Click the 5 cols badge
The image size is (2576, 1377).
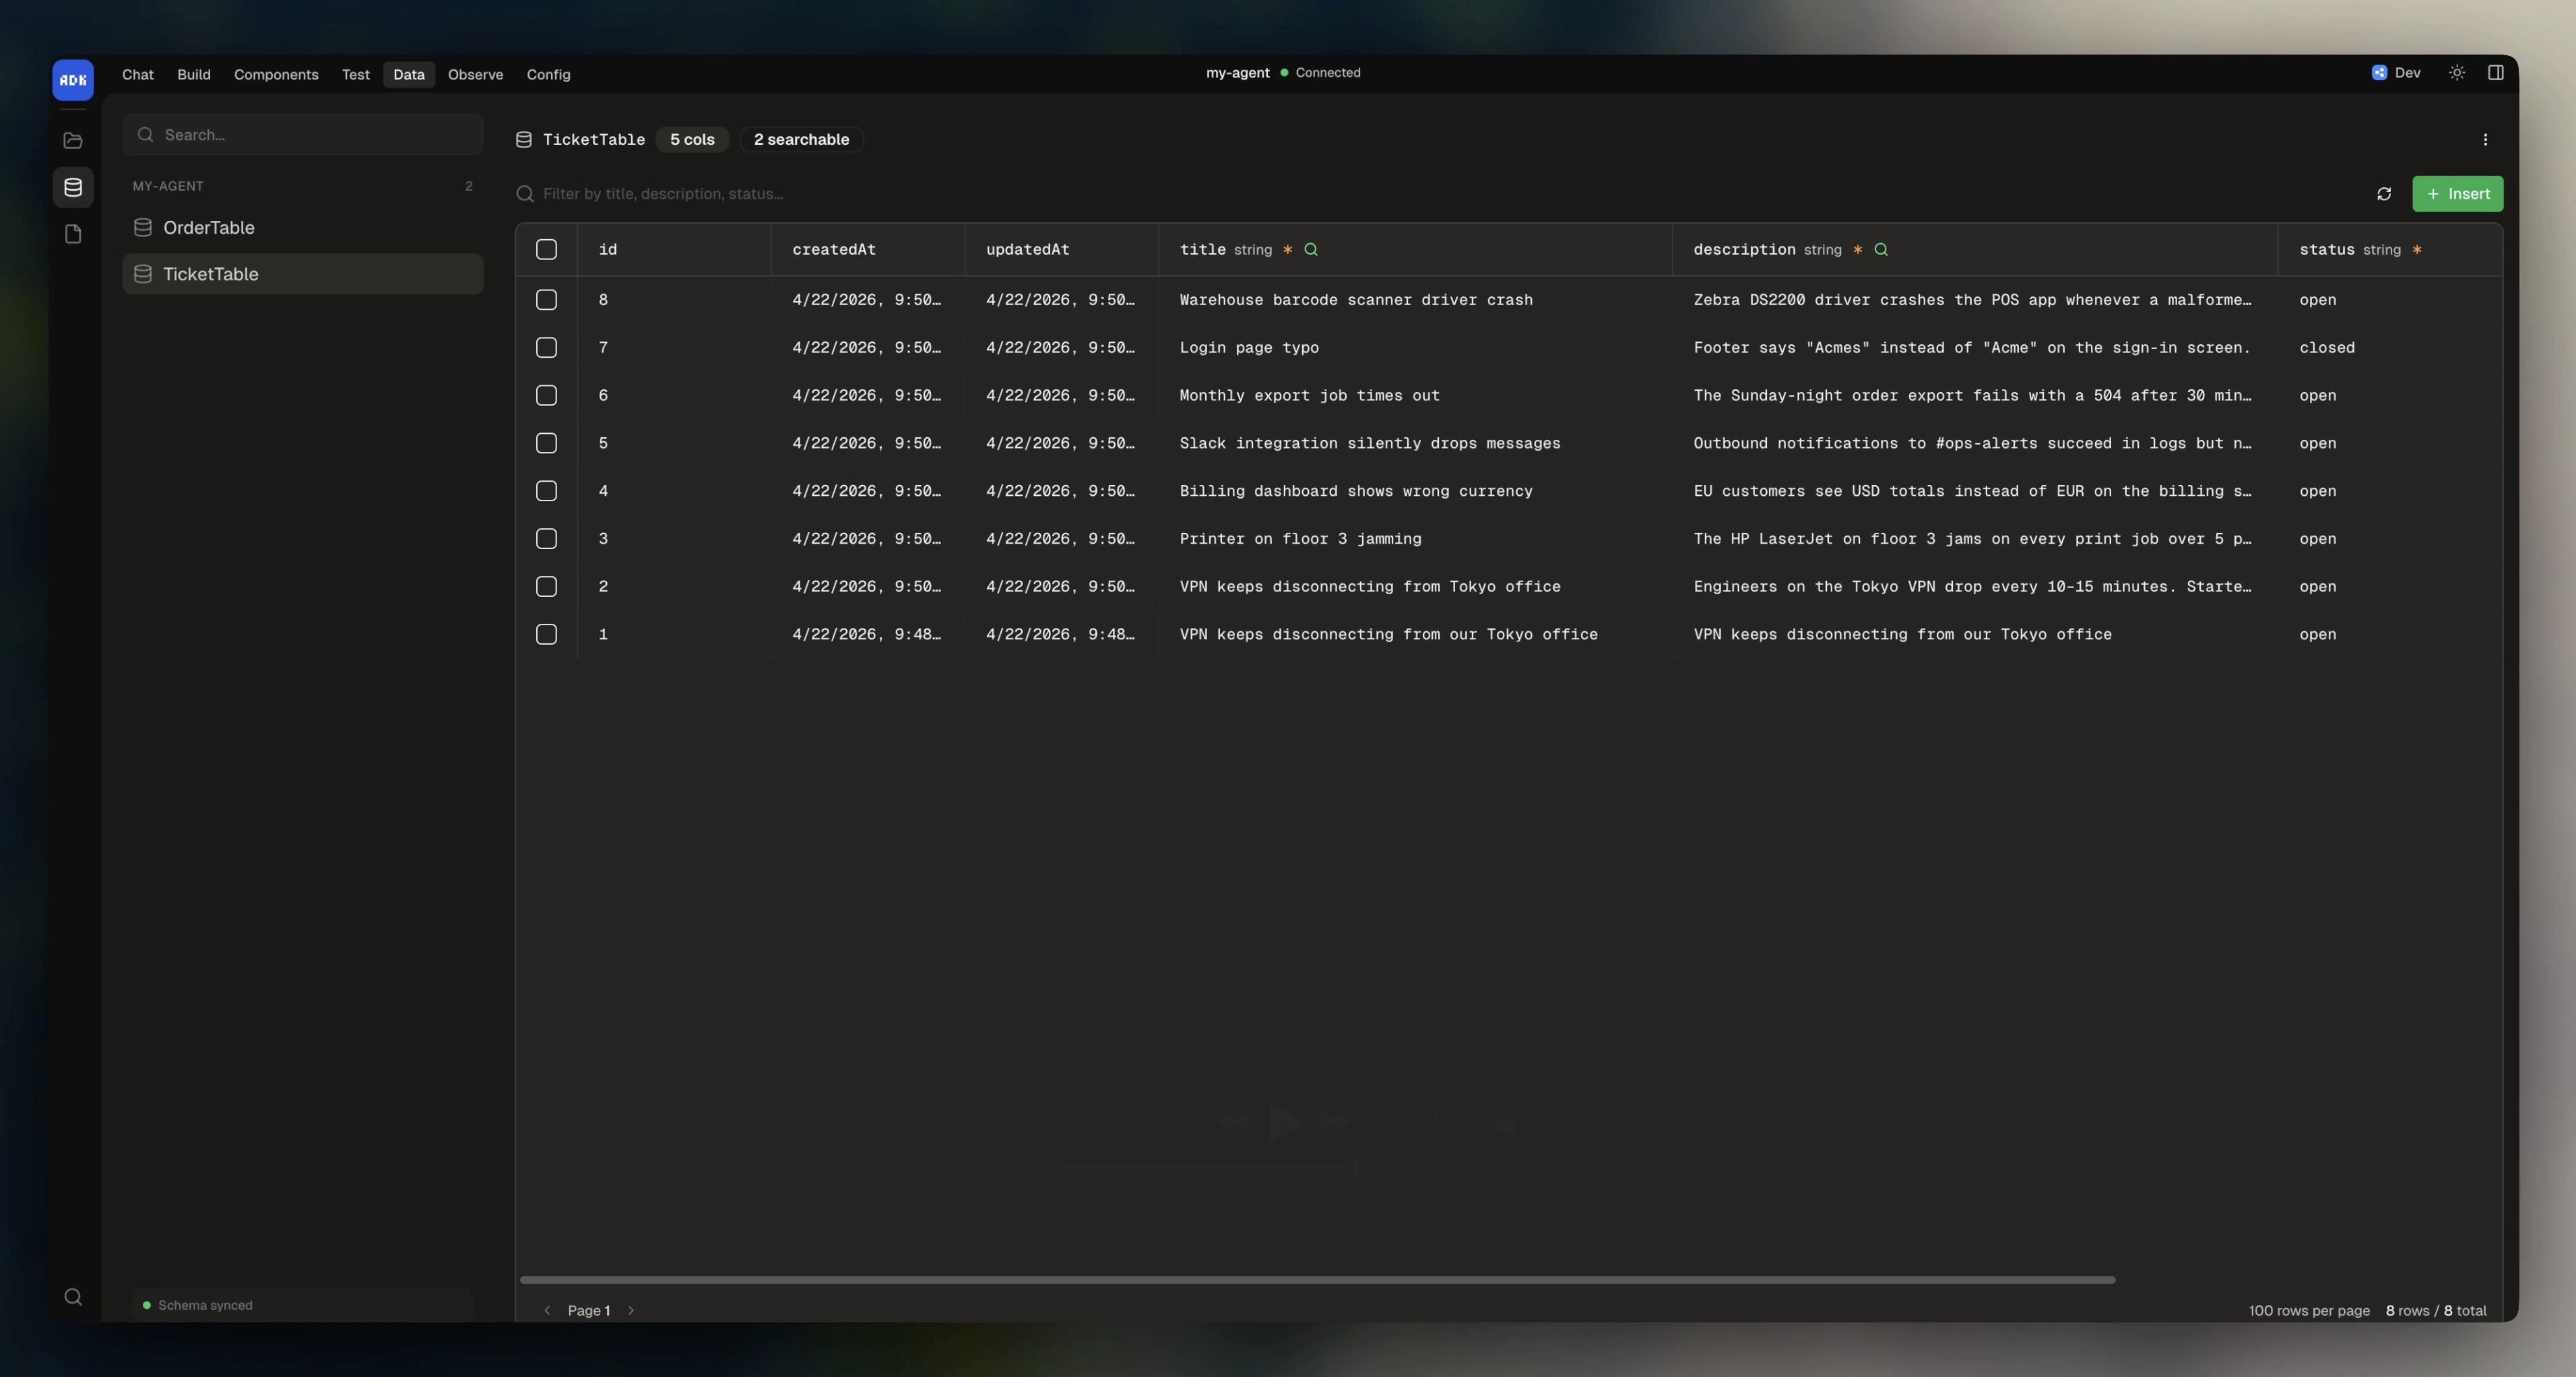[692, 140]
